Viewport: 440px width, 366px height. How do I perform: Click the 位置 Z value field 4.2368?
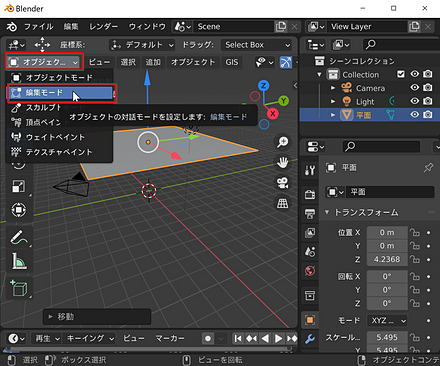(387, 259)
